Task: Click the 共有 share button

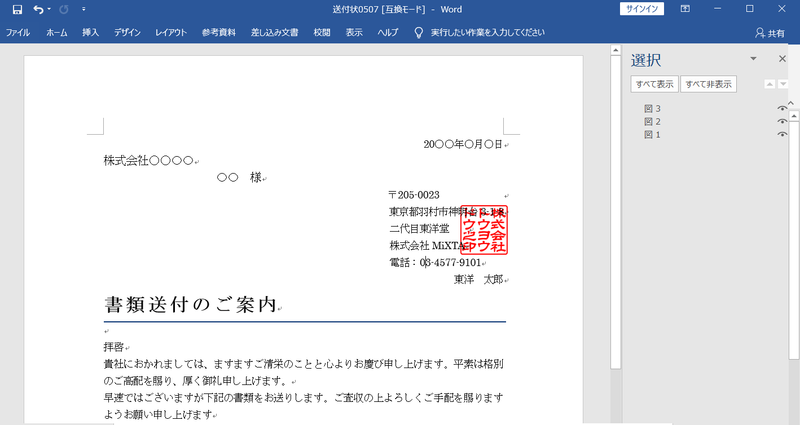Action: pyautogui.click(x=770, y=33)
